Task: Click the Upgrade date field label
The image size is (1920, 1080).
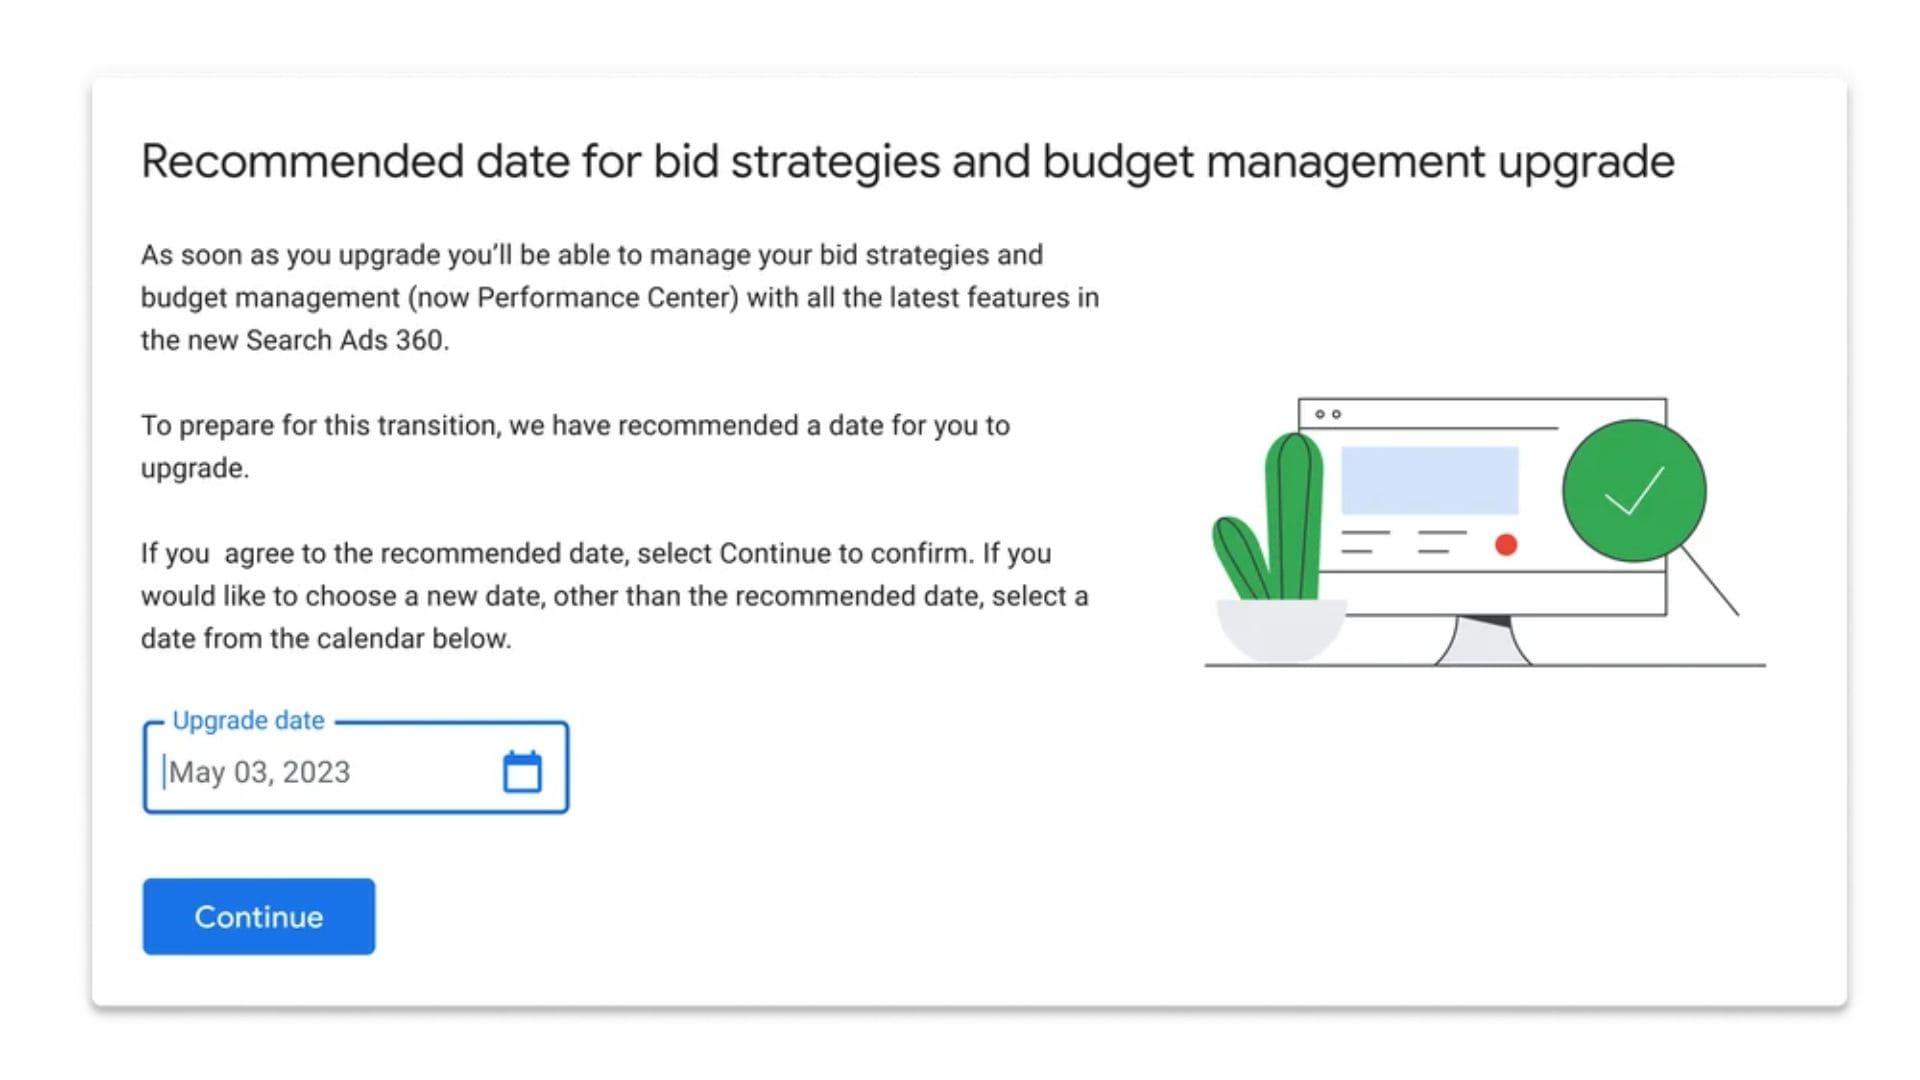Action: tap(248, 720)
